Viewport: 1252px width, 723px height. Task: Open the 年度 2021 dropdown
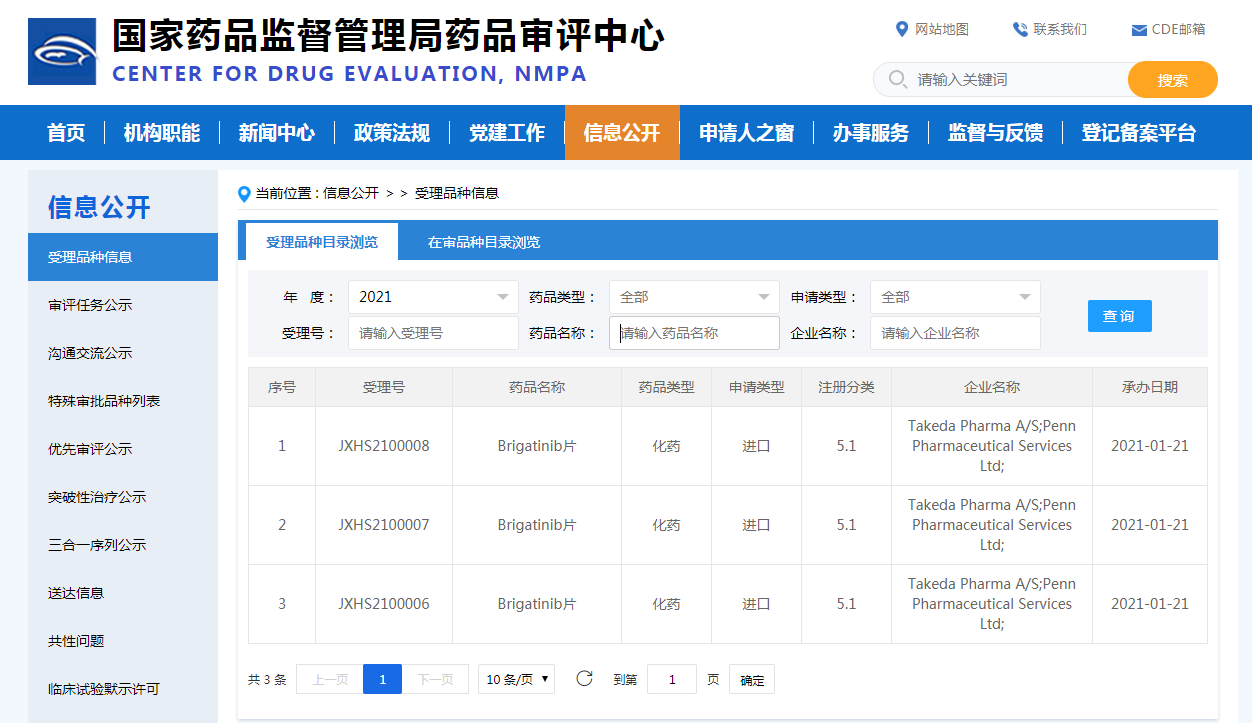[433, 297]
